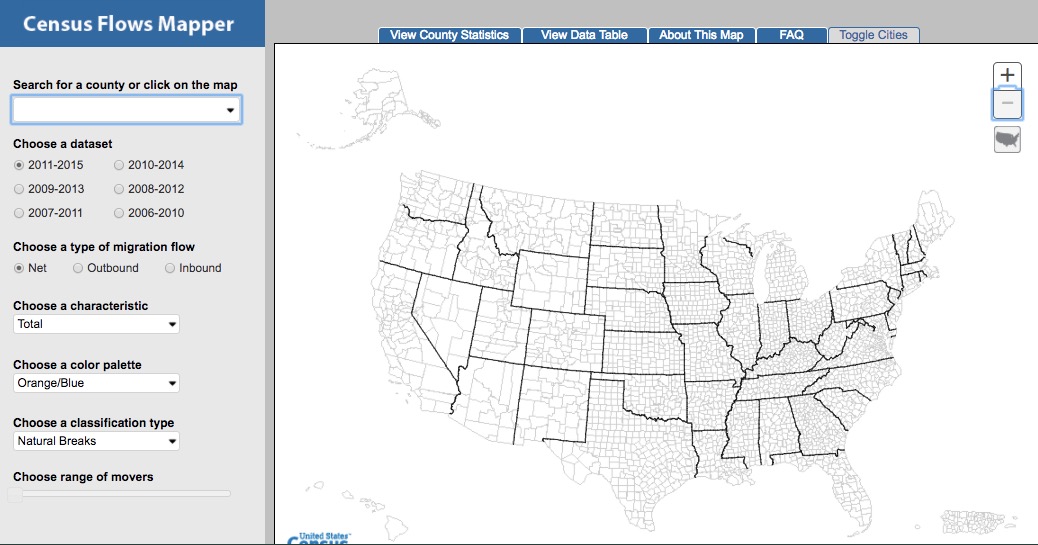Screen dimensions: 1038x545
Task: Select the 2009-2013 dataset option
Action: (x=19, y=189)
